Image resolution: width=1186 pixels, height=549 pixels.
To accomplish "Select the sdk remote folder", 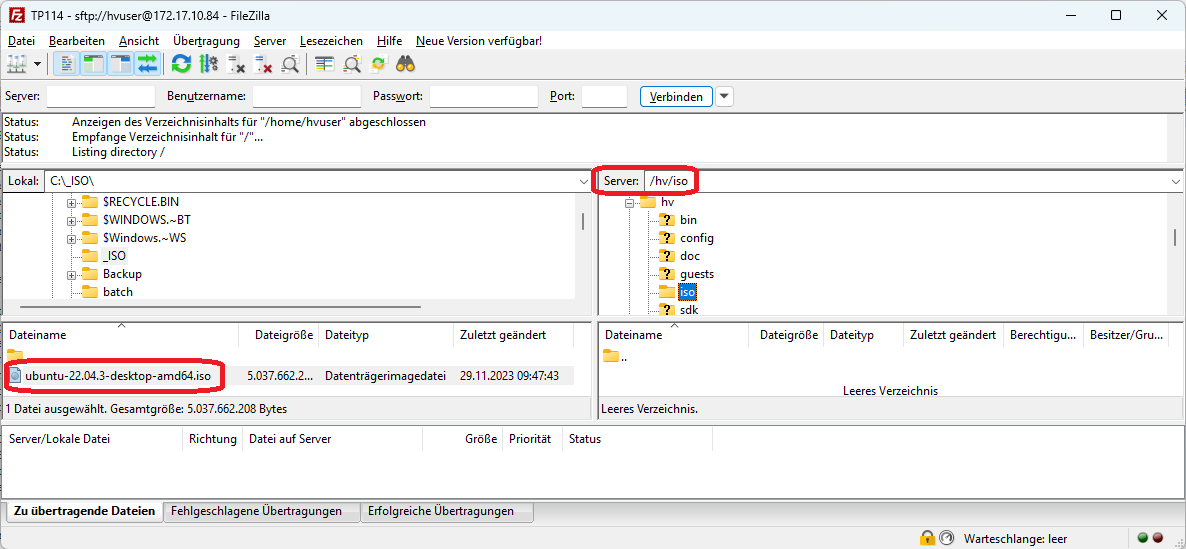I will coord(689,310).
